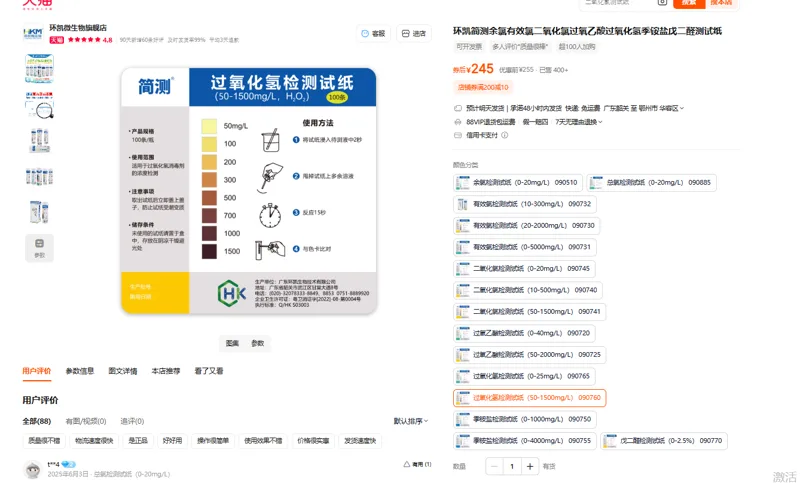Viewport: 800px width, 483px height.
Task: Choose option 二氧化氯检测试纸 (10-500mg/L) 090740
Action: tap(528, 290)
